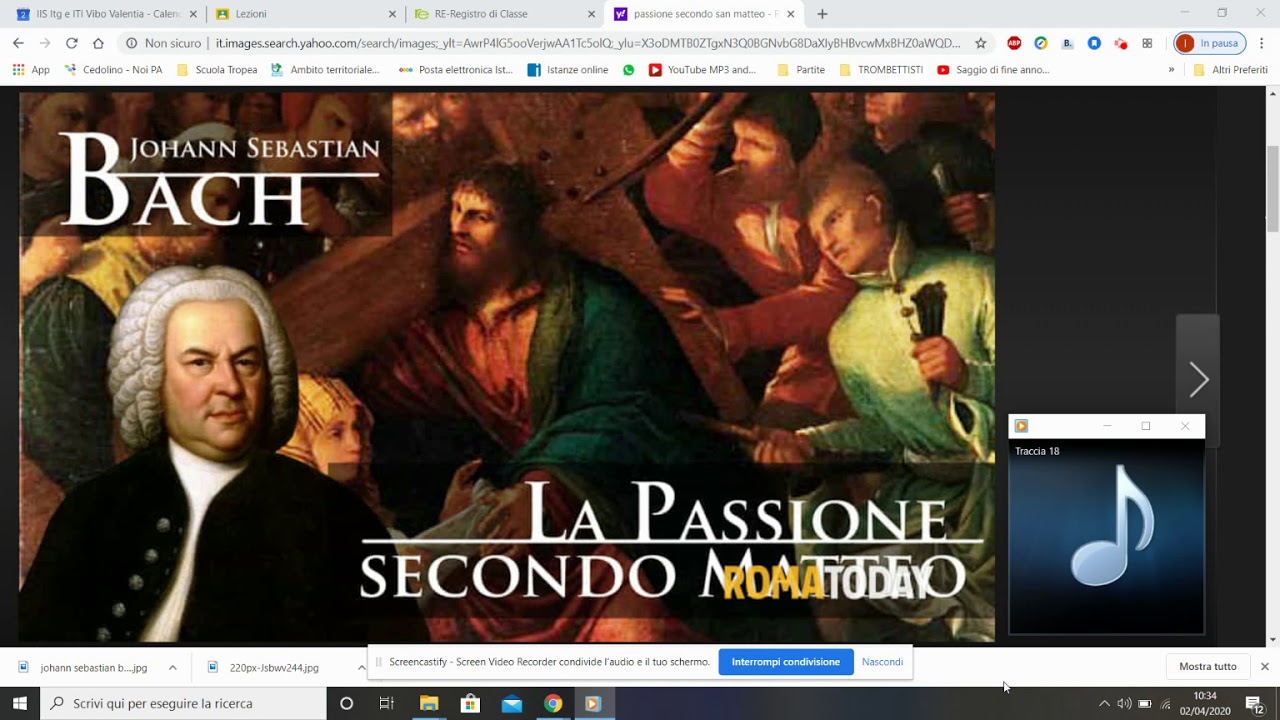Screen dimensions: 1280x720
Task: Open the Istanze online bookmark
Action: (568, 70)
